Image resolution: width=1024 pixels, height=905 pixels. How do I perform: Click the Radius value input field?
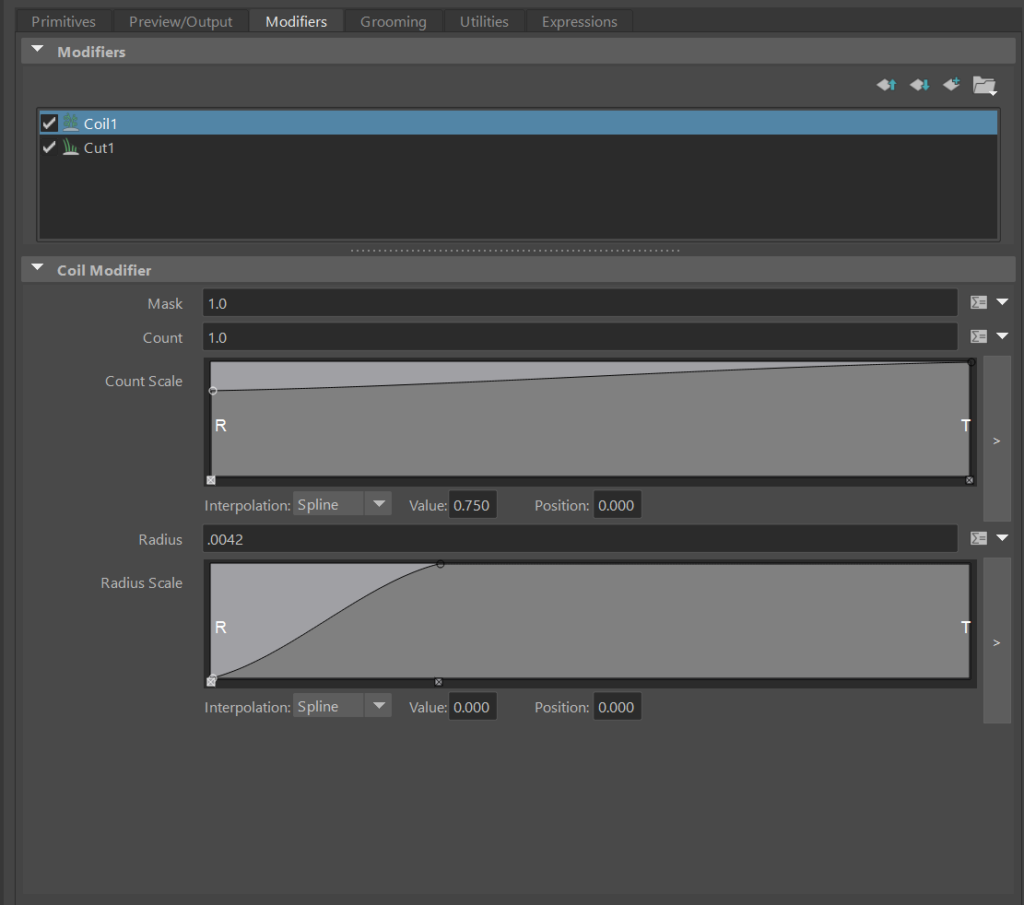[579, 539]
